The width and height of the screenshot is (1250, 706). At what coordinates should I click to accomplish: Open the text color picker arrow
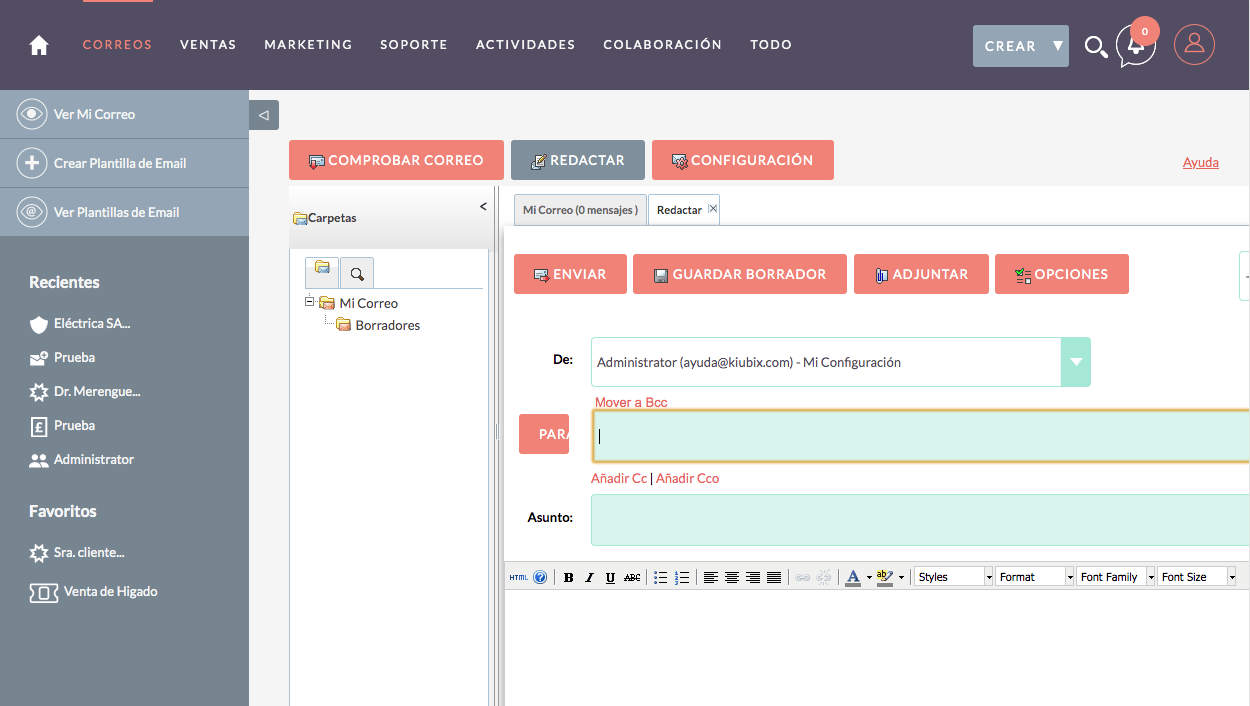(x=869, y=577)
